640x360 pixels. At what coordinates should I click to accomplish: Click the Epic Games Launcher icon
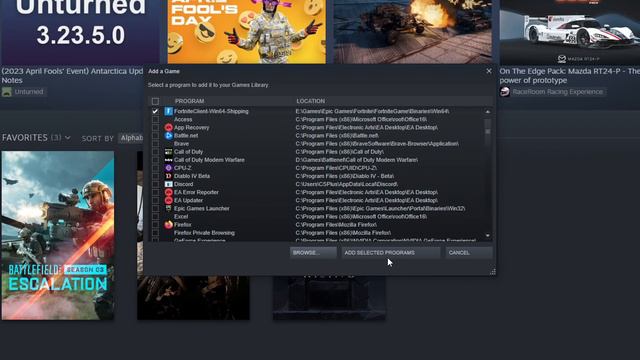(x=168, y=209)
